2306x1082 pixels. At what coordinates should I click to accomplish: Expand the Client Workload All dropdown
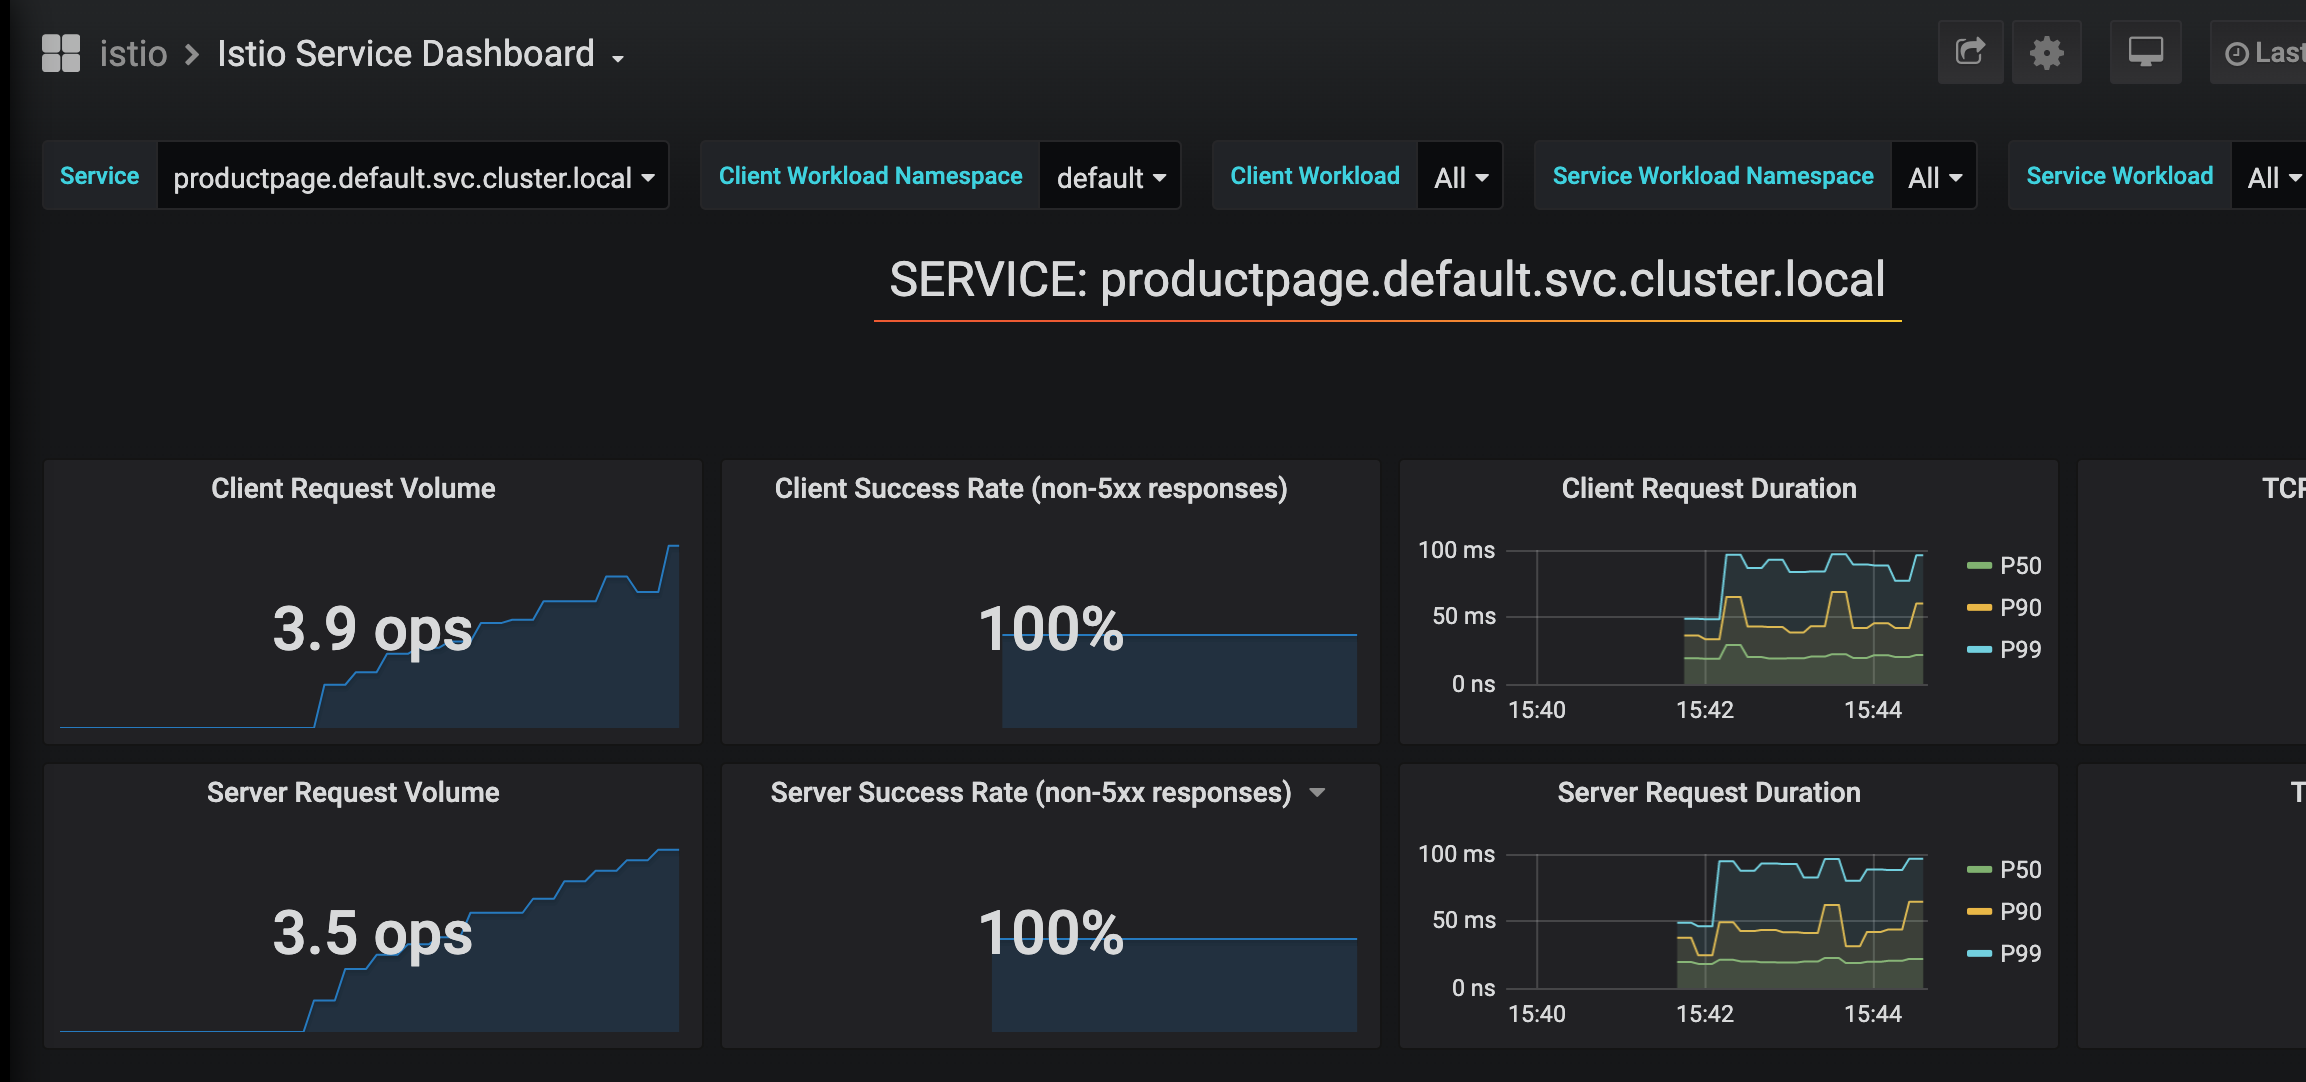[1460, 177]
